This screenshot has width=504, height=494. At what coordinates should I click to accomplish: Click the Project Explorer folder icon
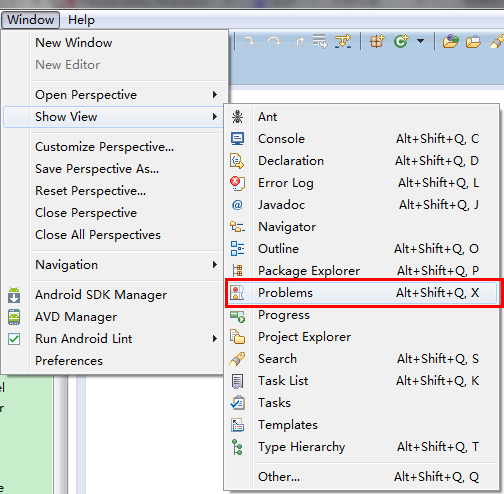point(237,337)
